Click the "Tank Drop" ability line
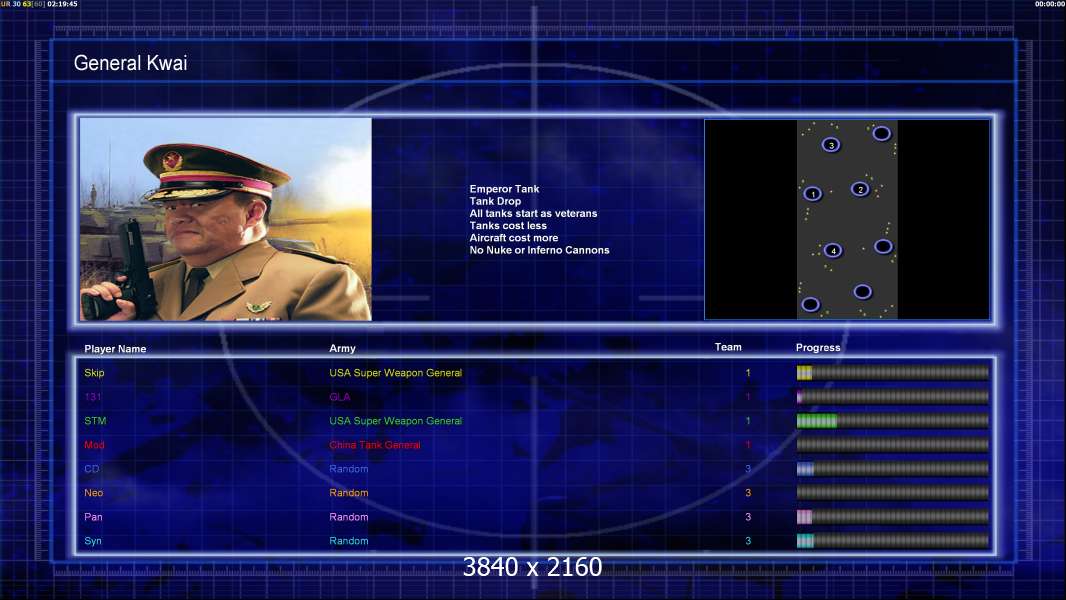The width and height of the screenshot is (1066, 600). click(495, 201)
